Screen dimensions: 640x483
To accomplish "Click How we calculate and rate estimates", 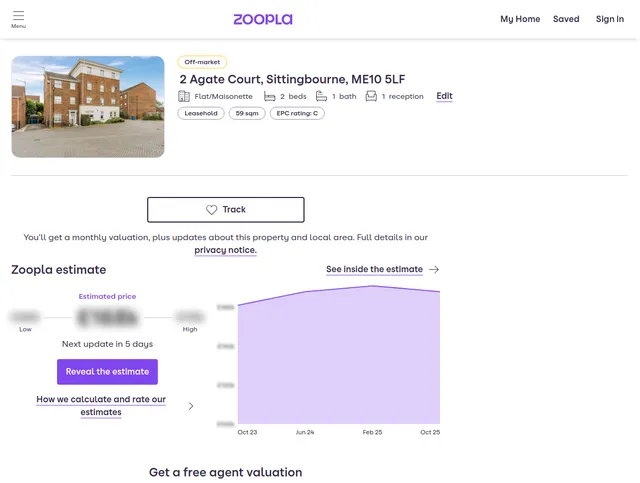I will tap(101, 406).
